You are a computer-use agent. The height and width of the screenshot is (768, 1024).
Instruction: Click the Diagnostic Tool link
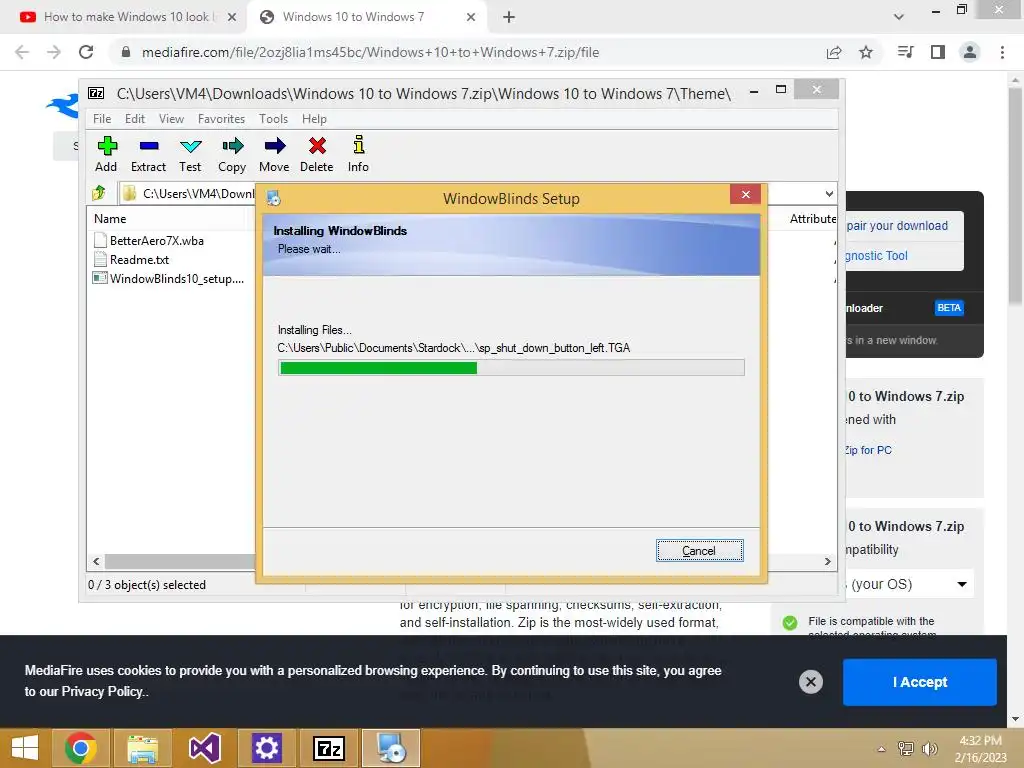click(x=876, y=255)
